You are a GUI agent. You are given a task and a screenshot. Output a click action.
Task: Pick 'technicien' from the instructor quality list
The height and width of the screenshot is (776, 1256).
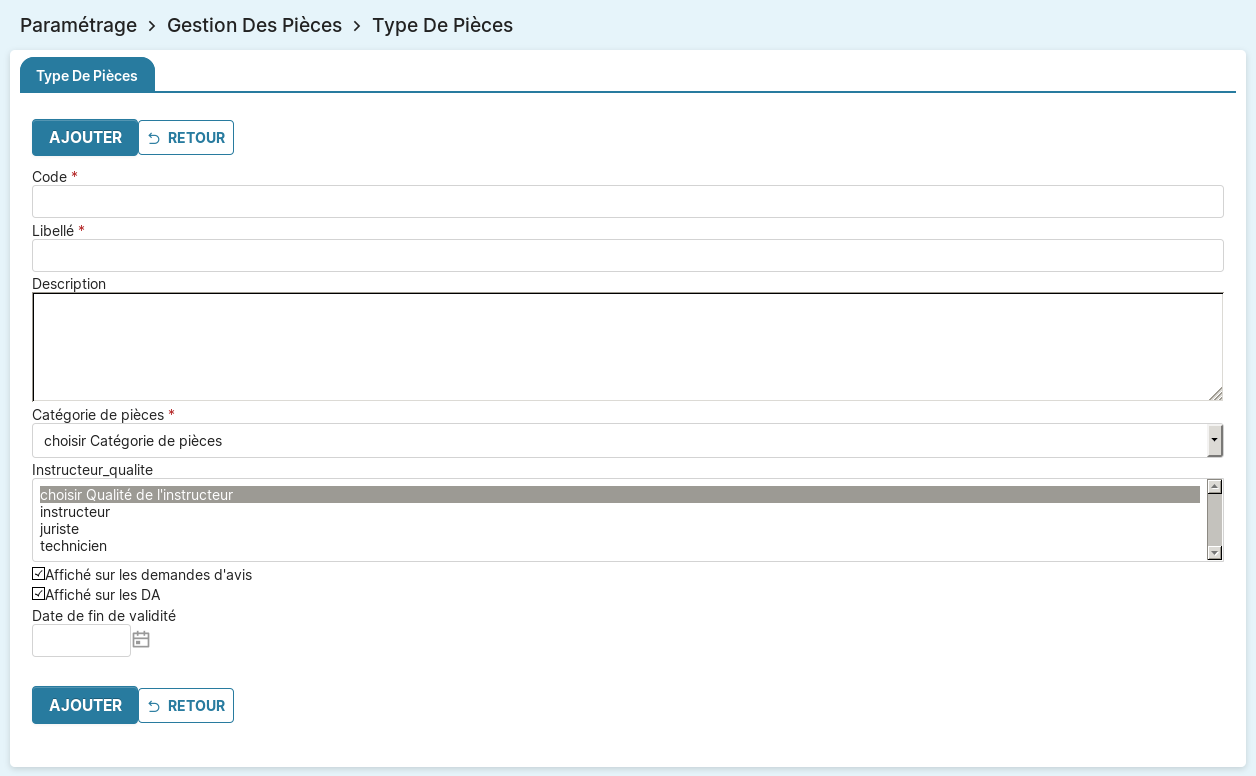point(74,546)
